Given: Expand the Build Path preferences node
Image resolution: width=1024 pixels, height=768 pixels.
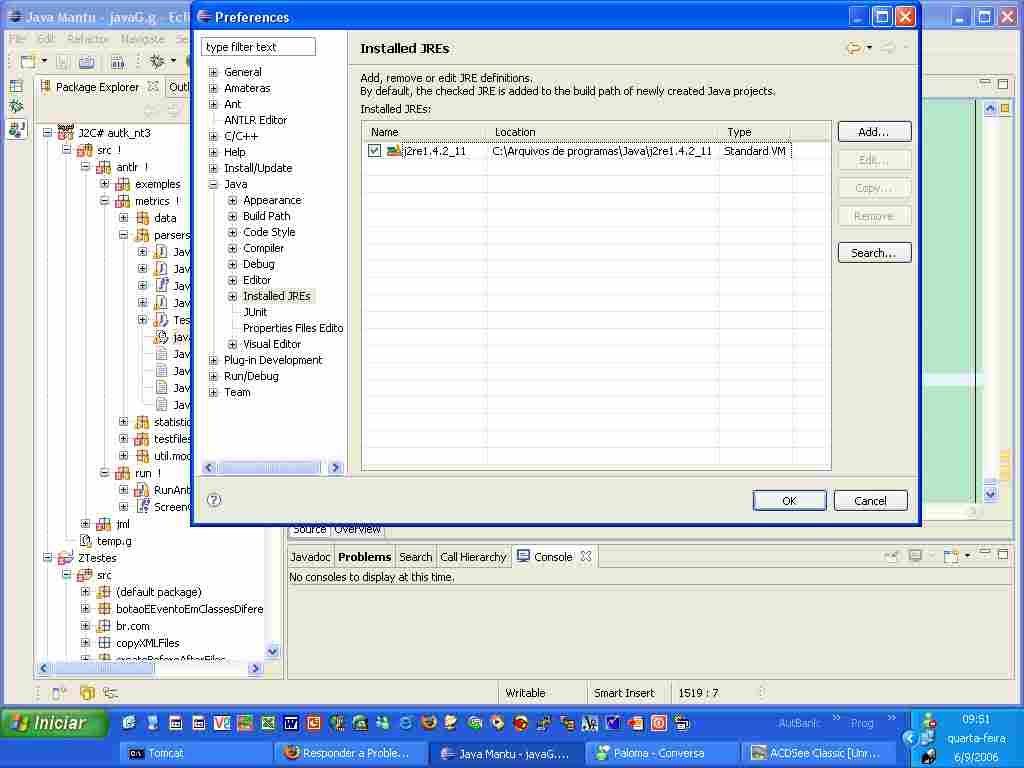Looking at the screenshot, I should tap(232, 216).
